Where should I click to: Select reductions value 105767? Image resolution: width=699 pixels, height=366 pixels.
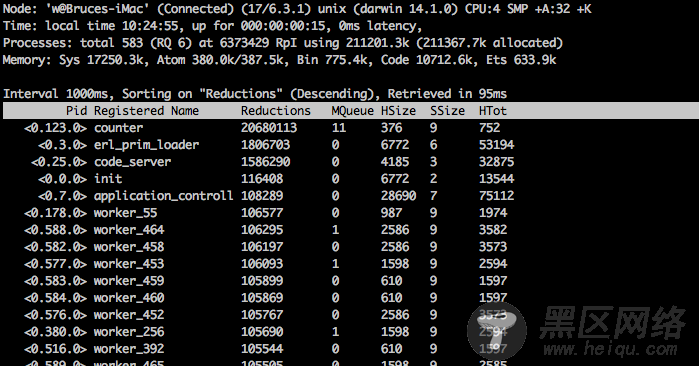click(262, 315)
